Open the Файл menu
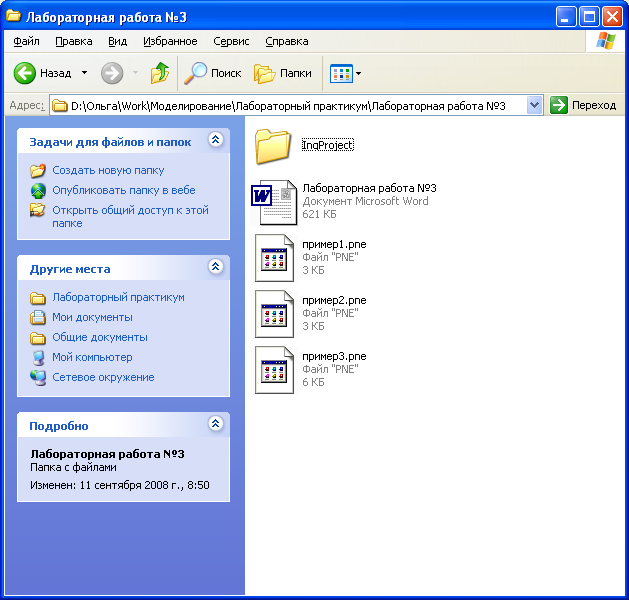The height and width of the screenshot is (600, 629). (x=26, y=41)
